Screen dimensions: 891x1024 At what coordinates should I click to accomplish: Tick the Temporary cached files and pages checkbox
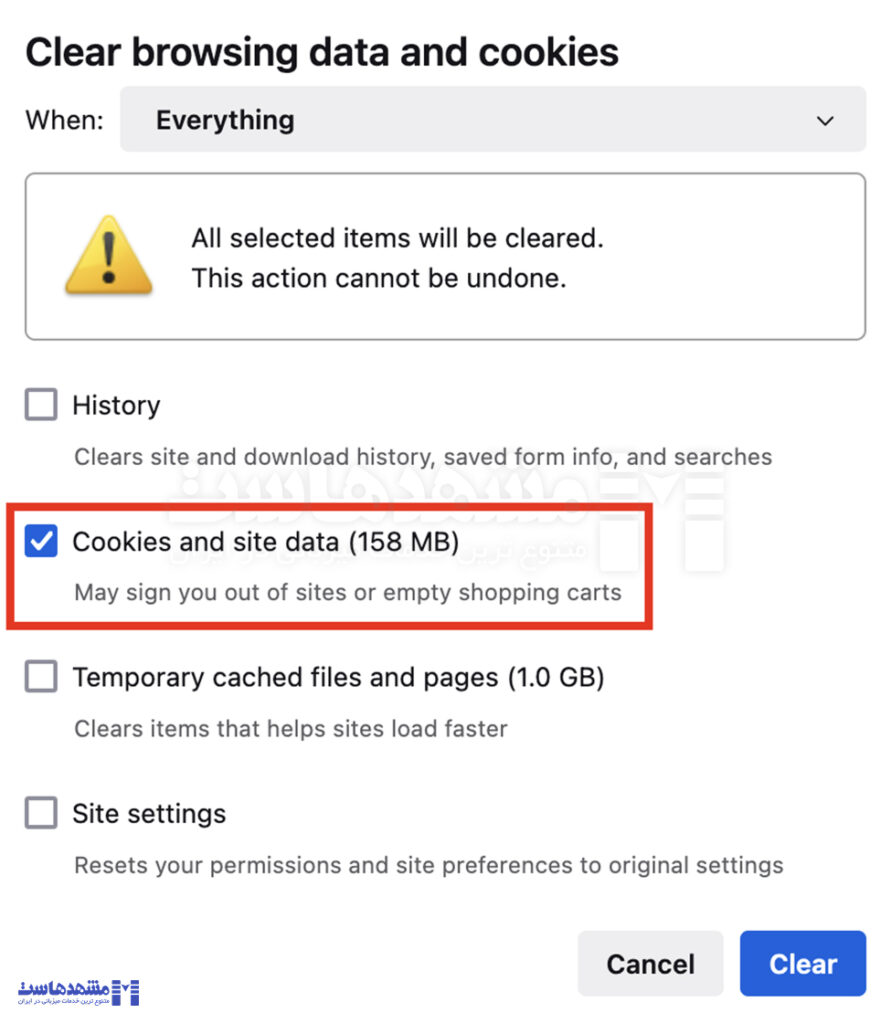click(41, 677)
